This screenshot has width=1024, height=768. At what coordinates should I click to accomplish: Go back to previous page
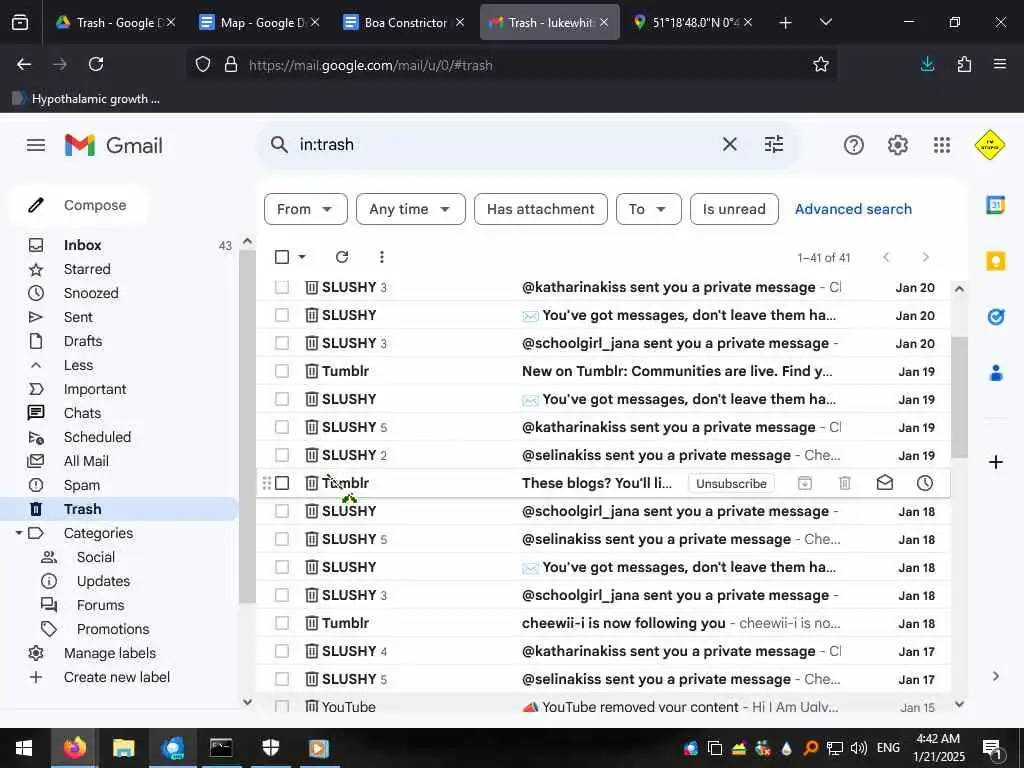click(24, 64)
